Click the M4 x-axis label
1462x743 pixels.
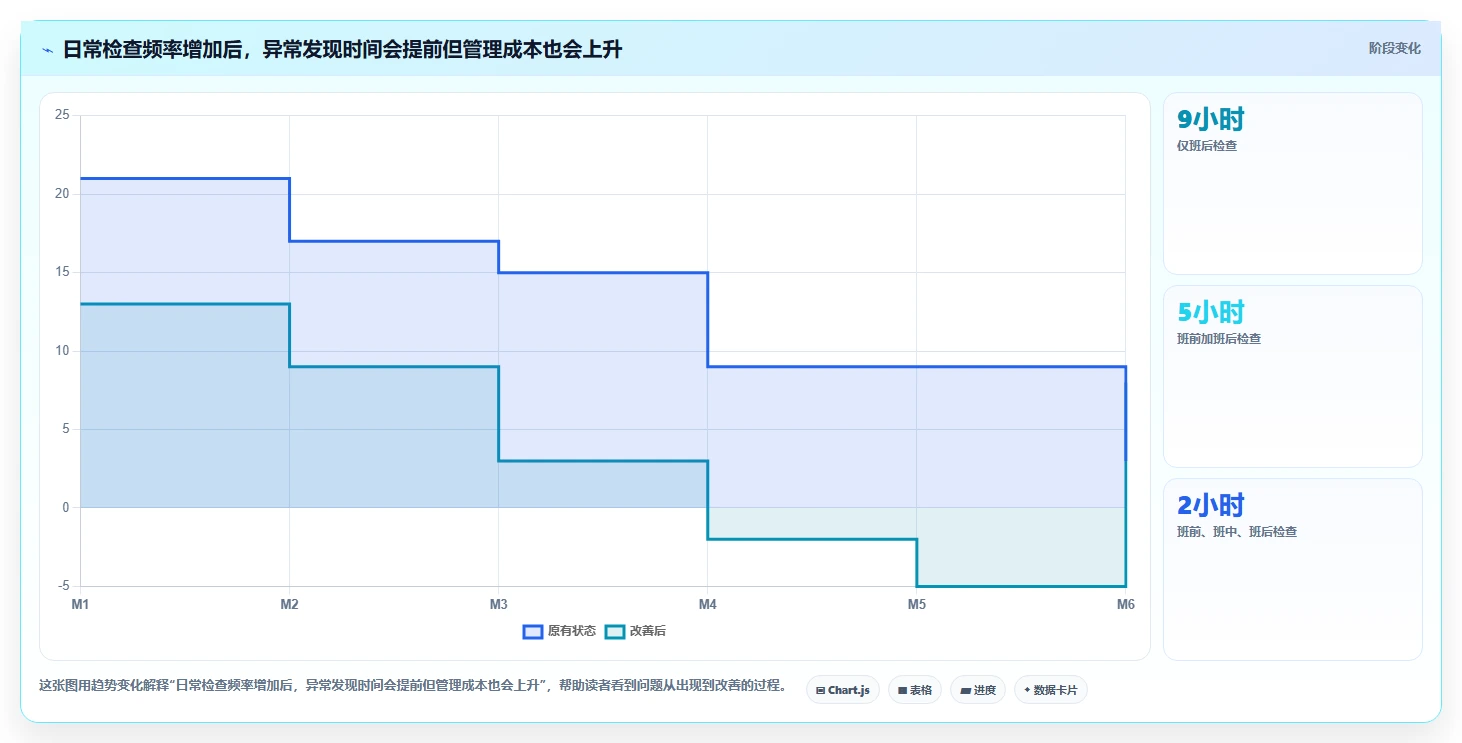(707, 604)
